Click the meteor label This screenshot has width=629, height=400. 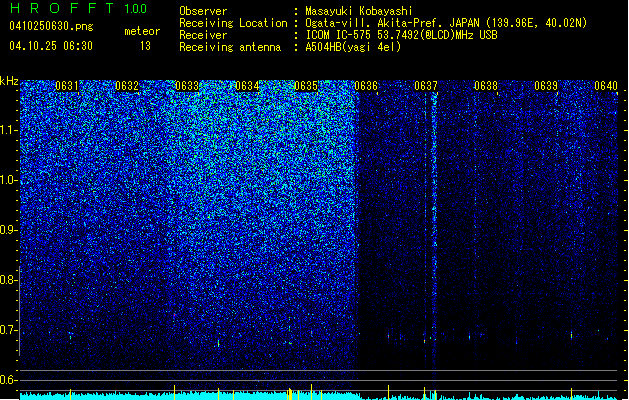tap(142, 31)
